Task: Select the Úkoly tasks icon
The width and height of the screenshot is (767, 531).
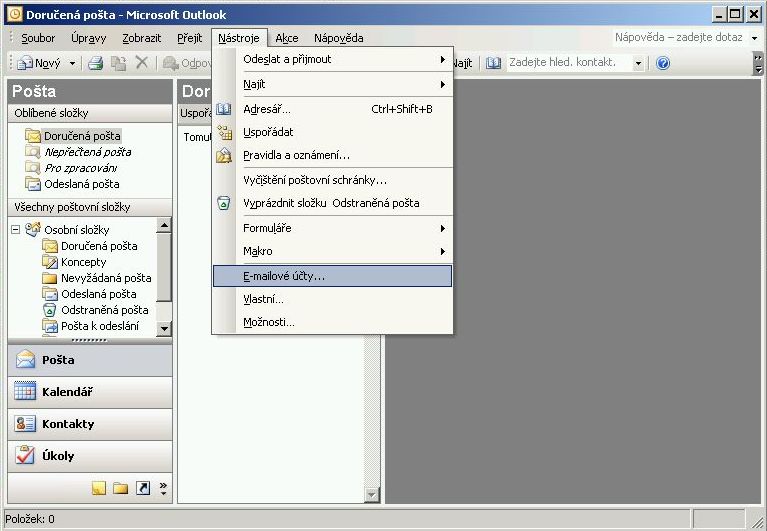Action: (25, 456)
